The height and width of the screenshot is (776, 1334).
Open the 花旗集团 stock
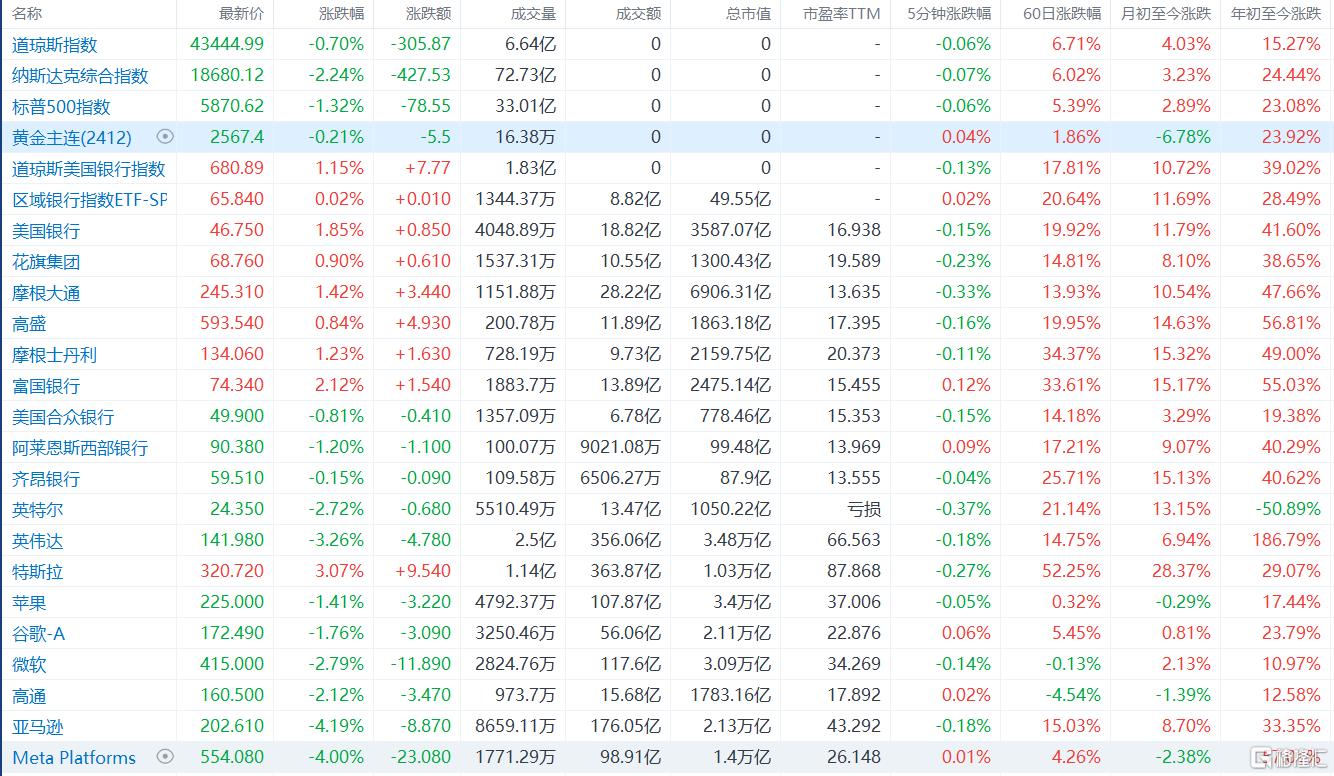pyautogui.click(x=46, y=261)
